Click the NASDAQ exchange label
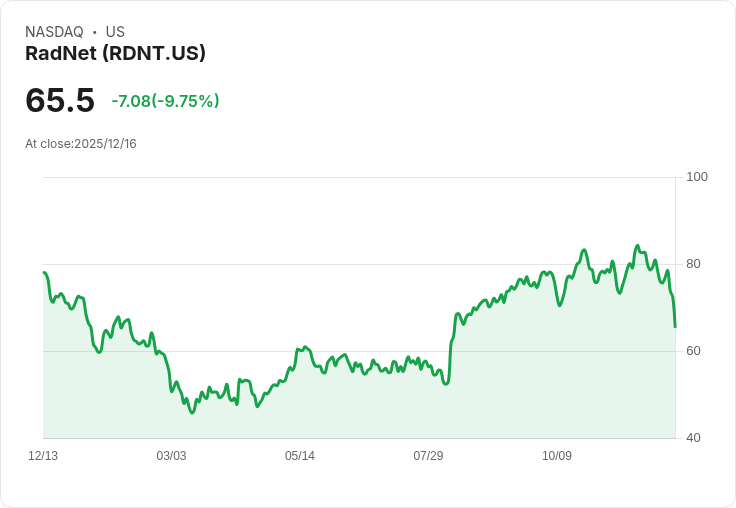Image resolution: width=736 pixels, height=508 pixels. point(54,32)
